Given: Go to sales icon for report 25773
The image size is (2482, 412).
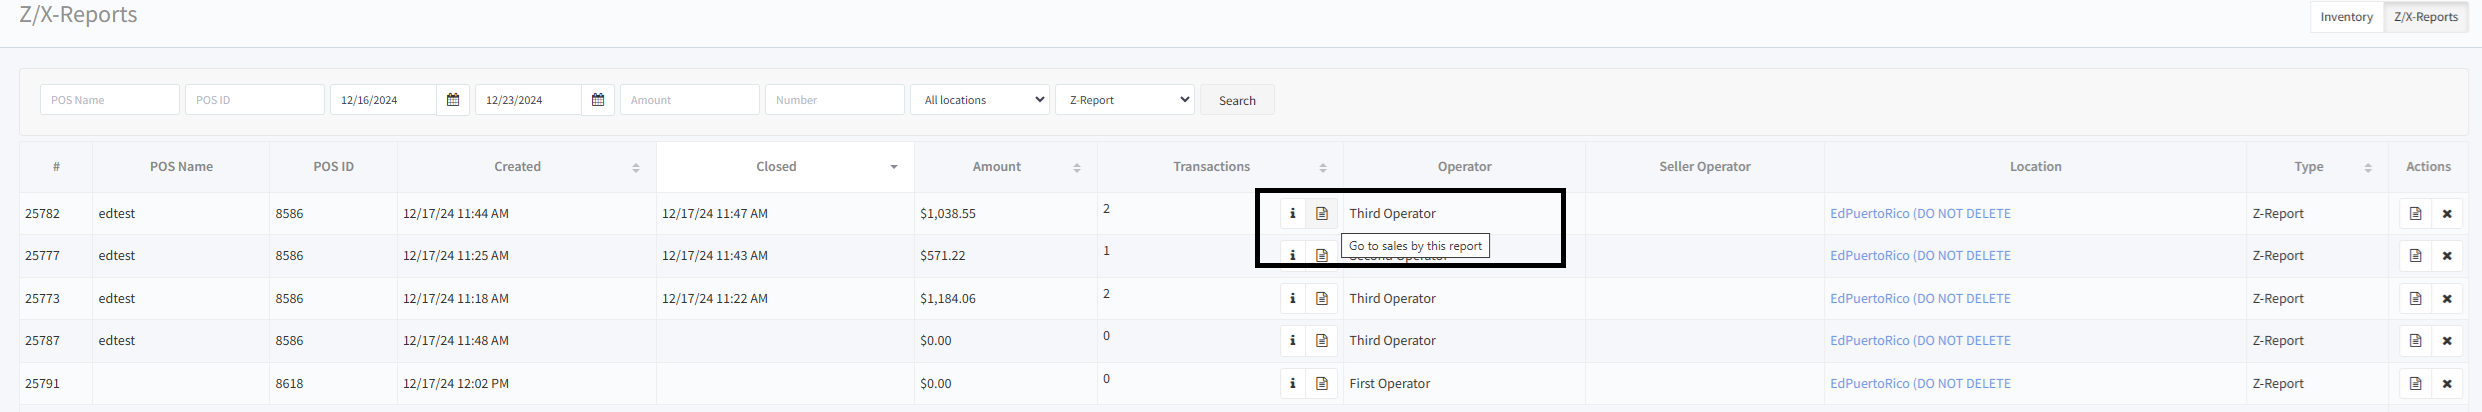Looking at the screenshot, I should pos(1322,298).
